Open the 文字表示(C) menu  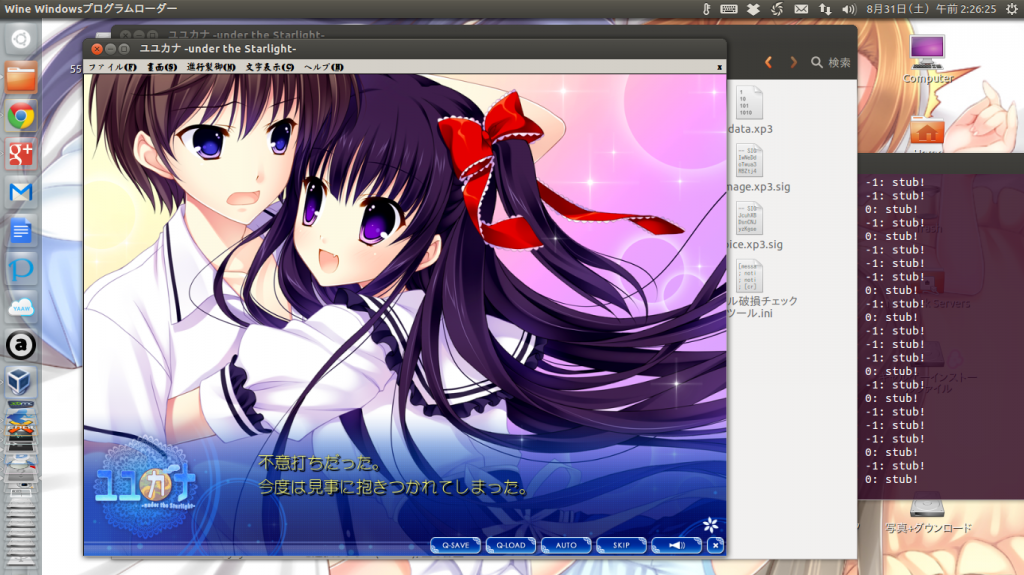click(x=270, y=67)
